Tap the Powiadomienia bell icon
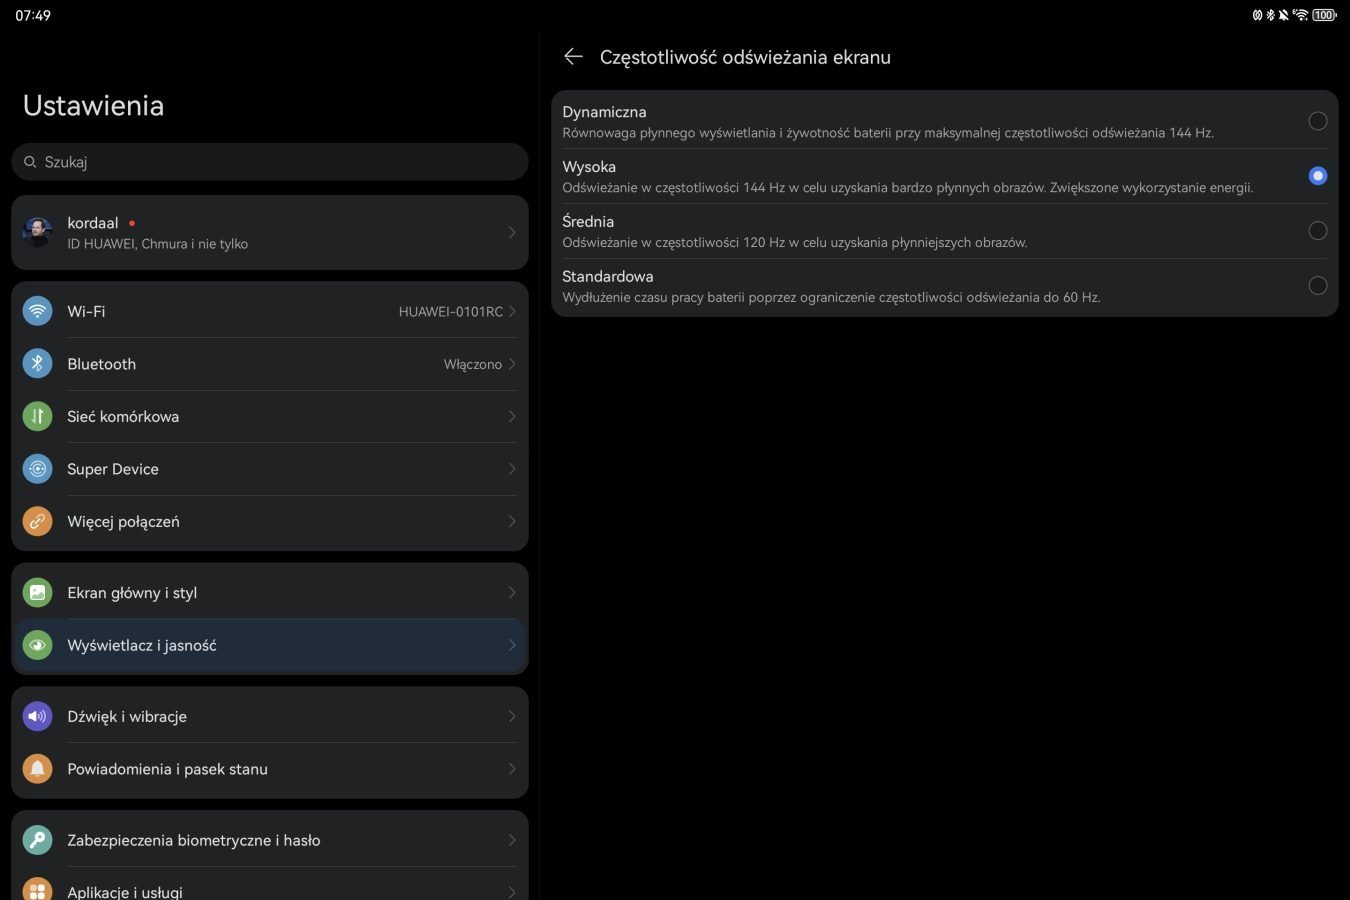 click(x=37, y=769)
